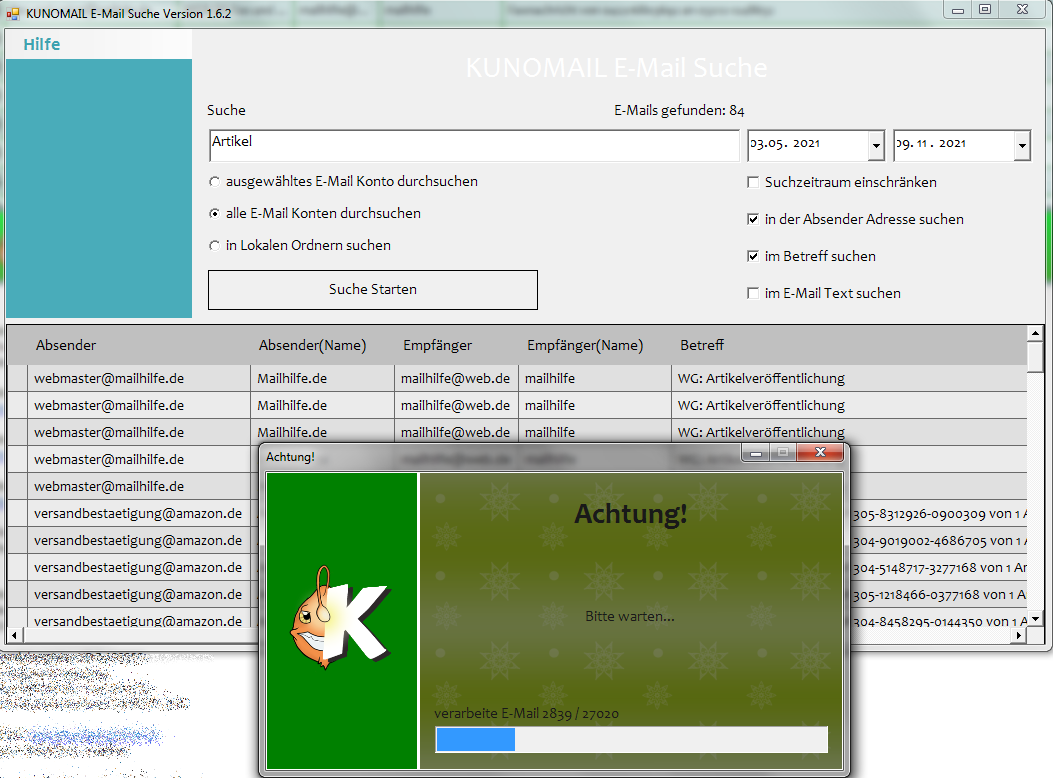The width and height of the screenshot is (1053, 778).
Task: Toggle 'in der Absender Adresse suchen' checkbox
Action: click(753, 220)
